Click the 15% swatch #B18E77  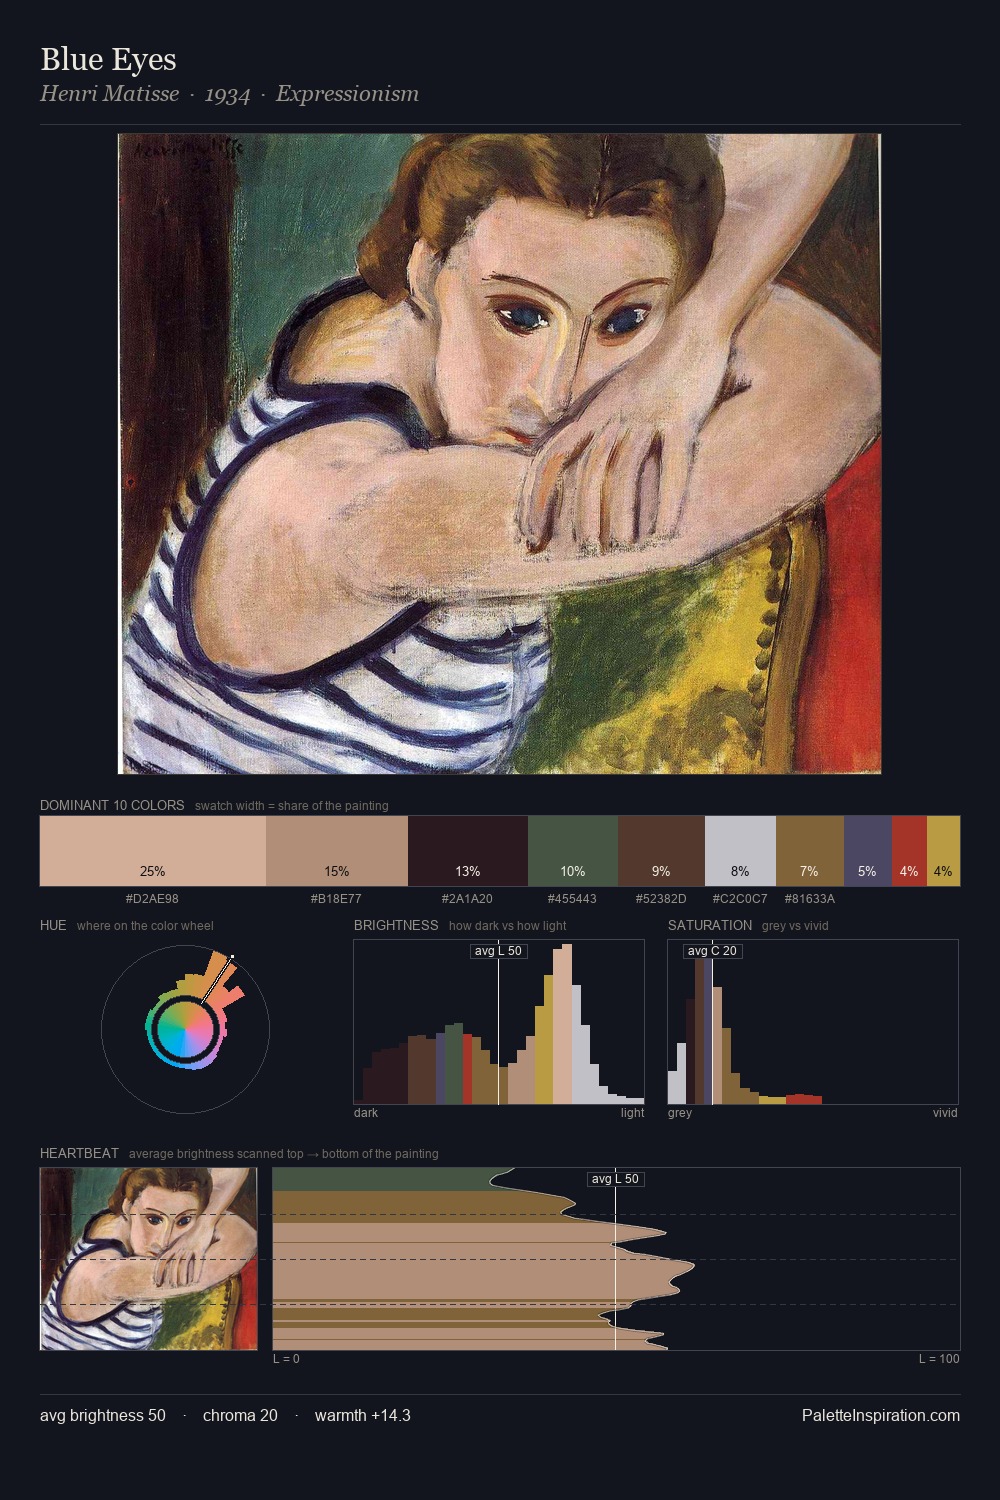point(337,851)
